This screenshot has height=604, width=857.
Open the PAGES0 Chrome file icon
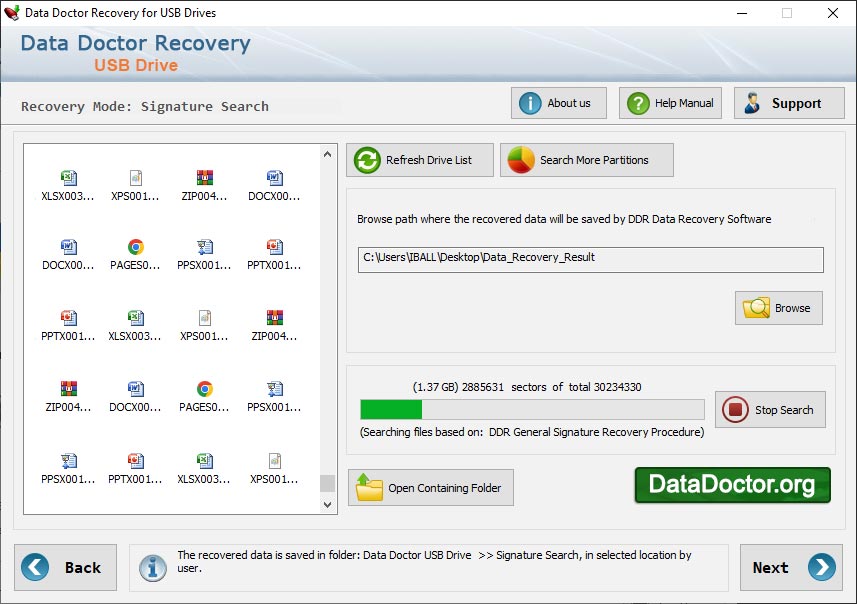click(135, 245)
